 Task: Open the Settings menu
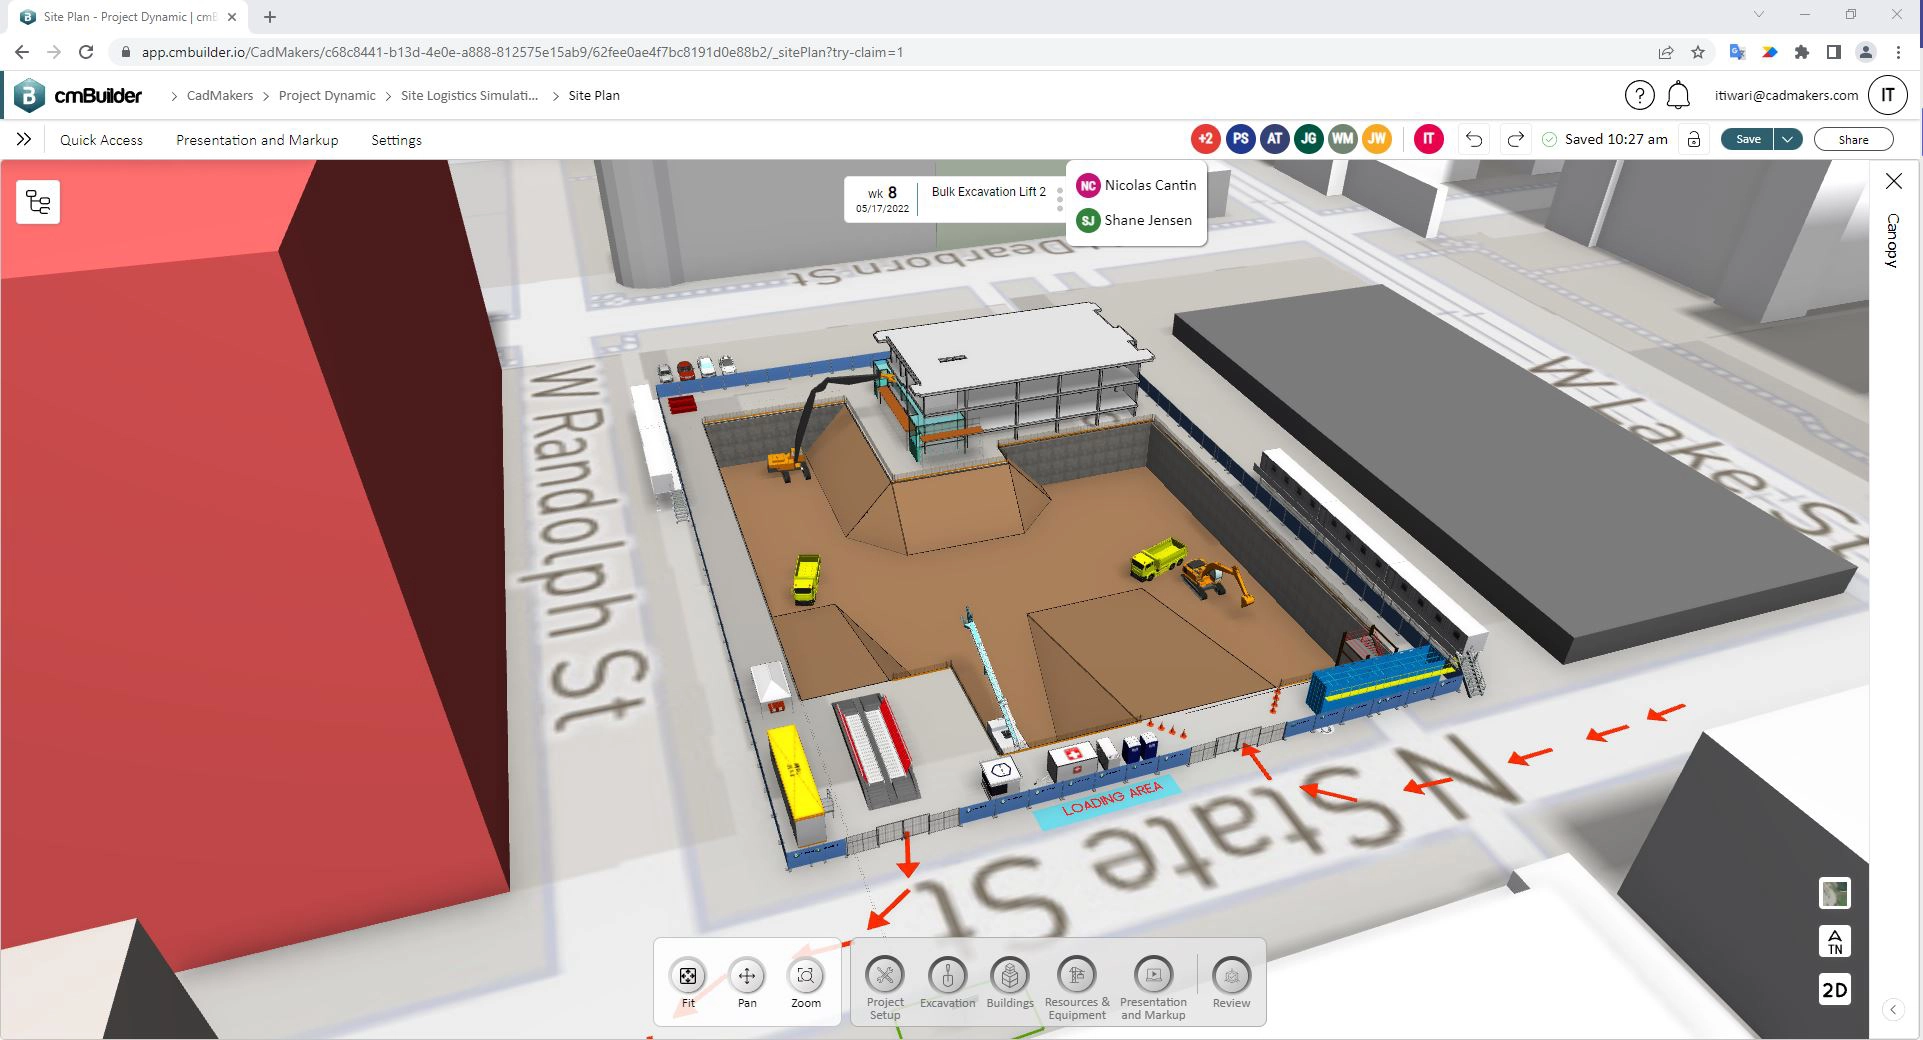(x=396, y=140)
